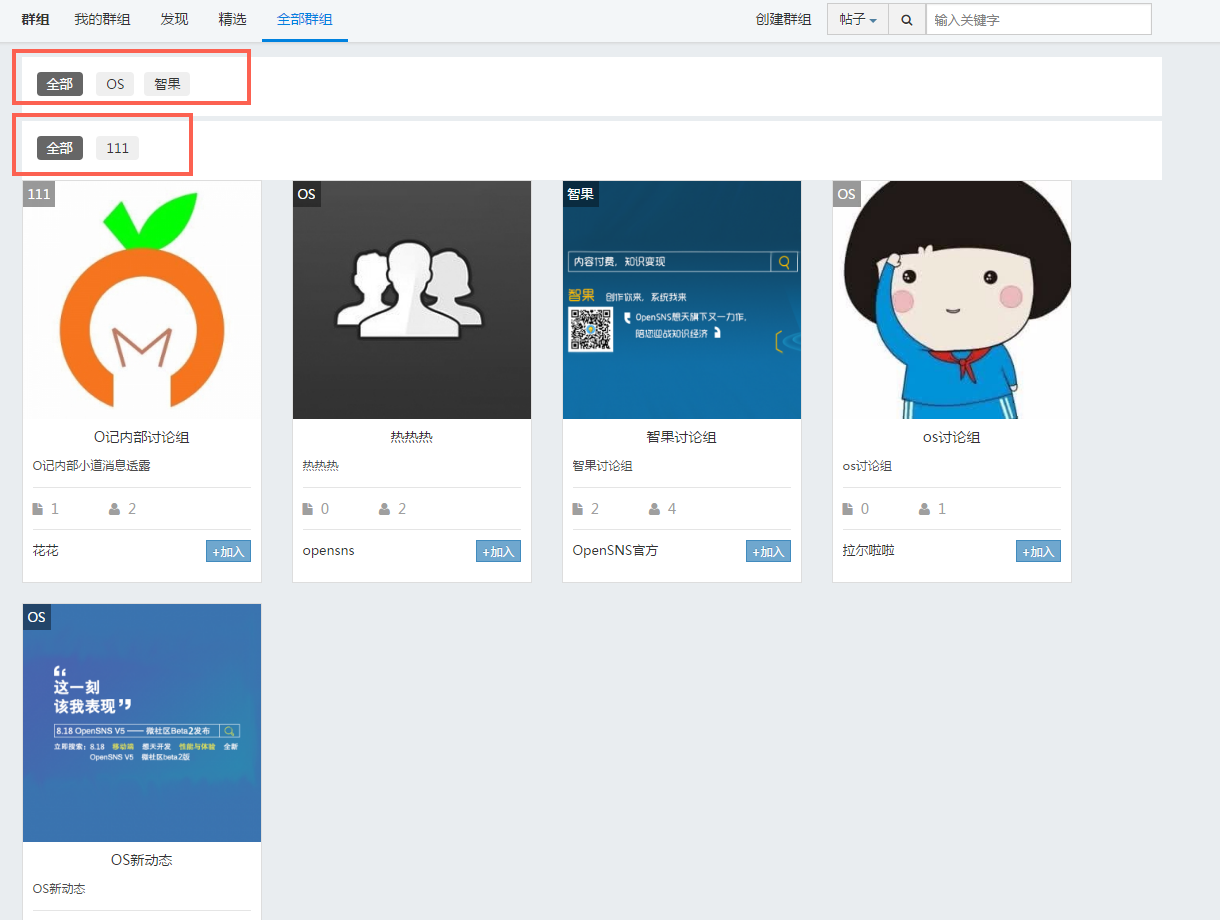Open the 帖子 search type dropdown
1220x920 pixels.
(858, 19)
